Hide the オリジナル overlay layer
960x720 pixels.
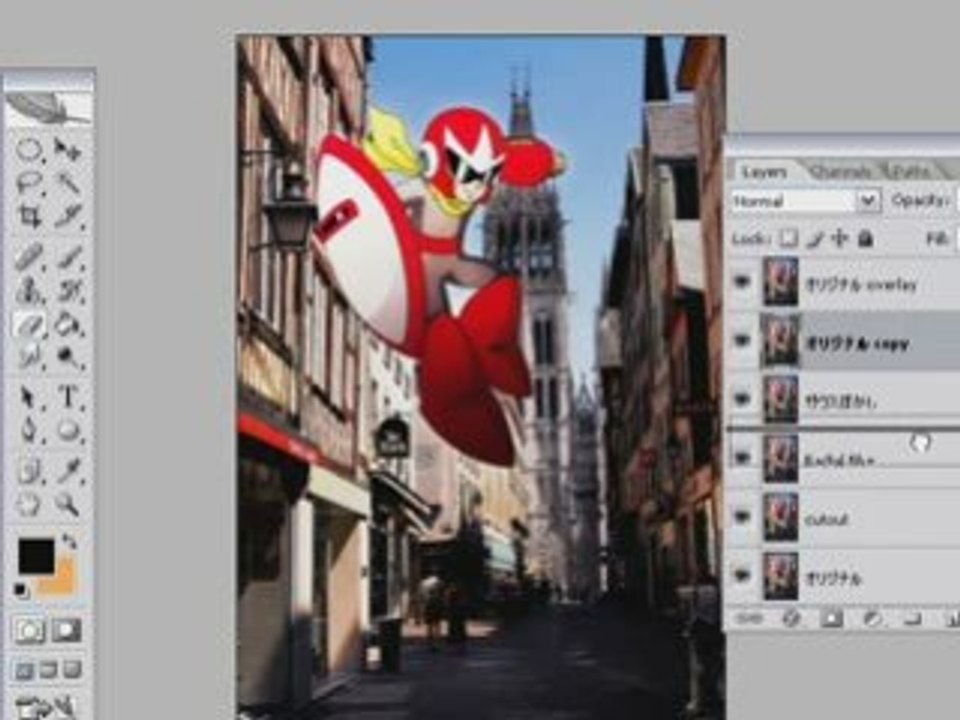coord(742,282)
